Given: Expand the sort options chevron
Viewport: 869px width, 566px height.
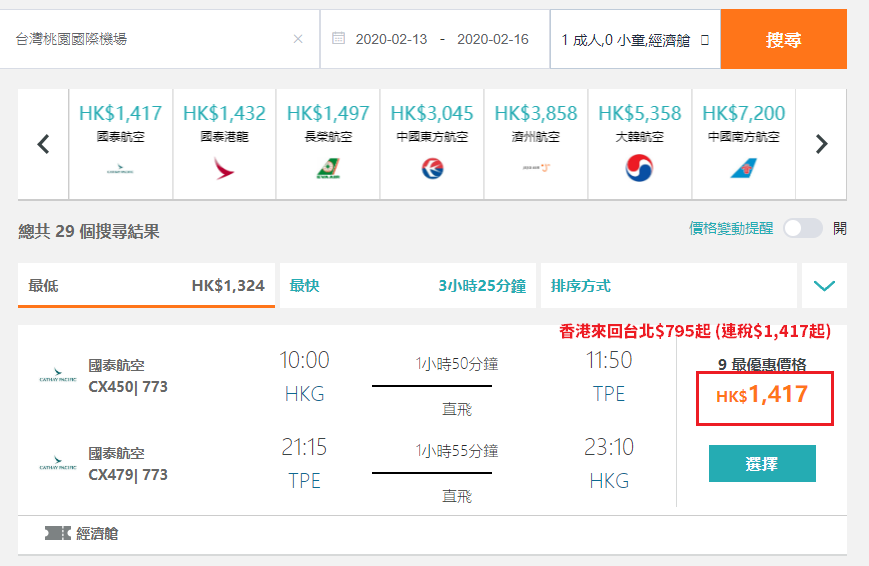Looking at the screenshot, I should (x=824, y=285).
